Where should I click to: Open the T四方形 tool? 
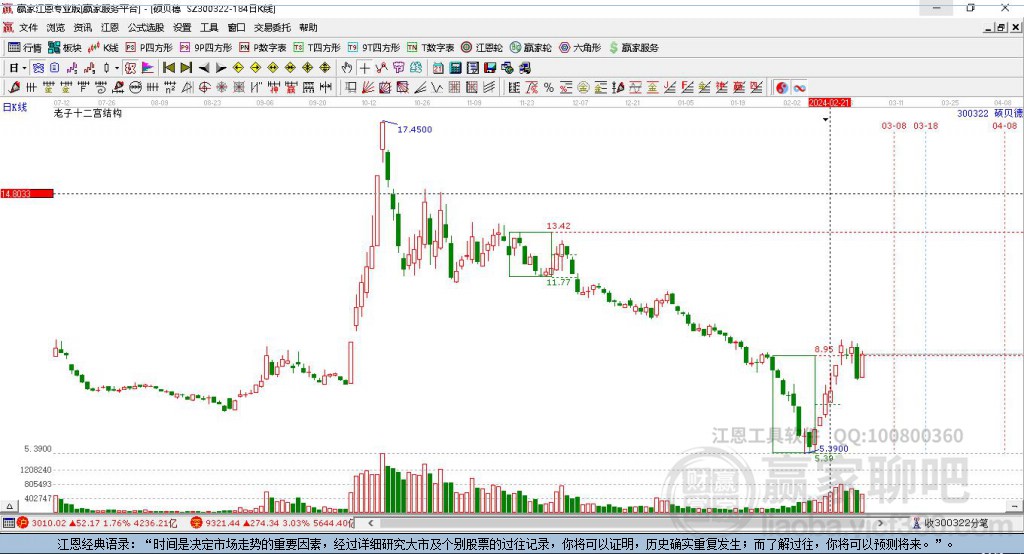click(317, 48)
